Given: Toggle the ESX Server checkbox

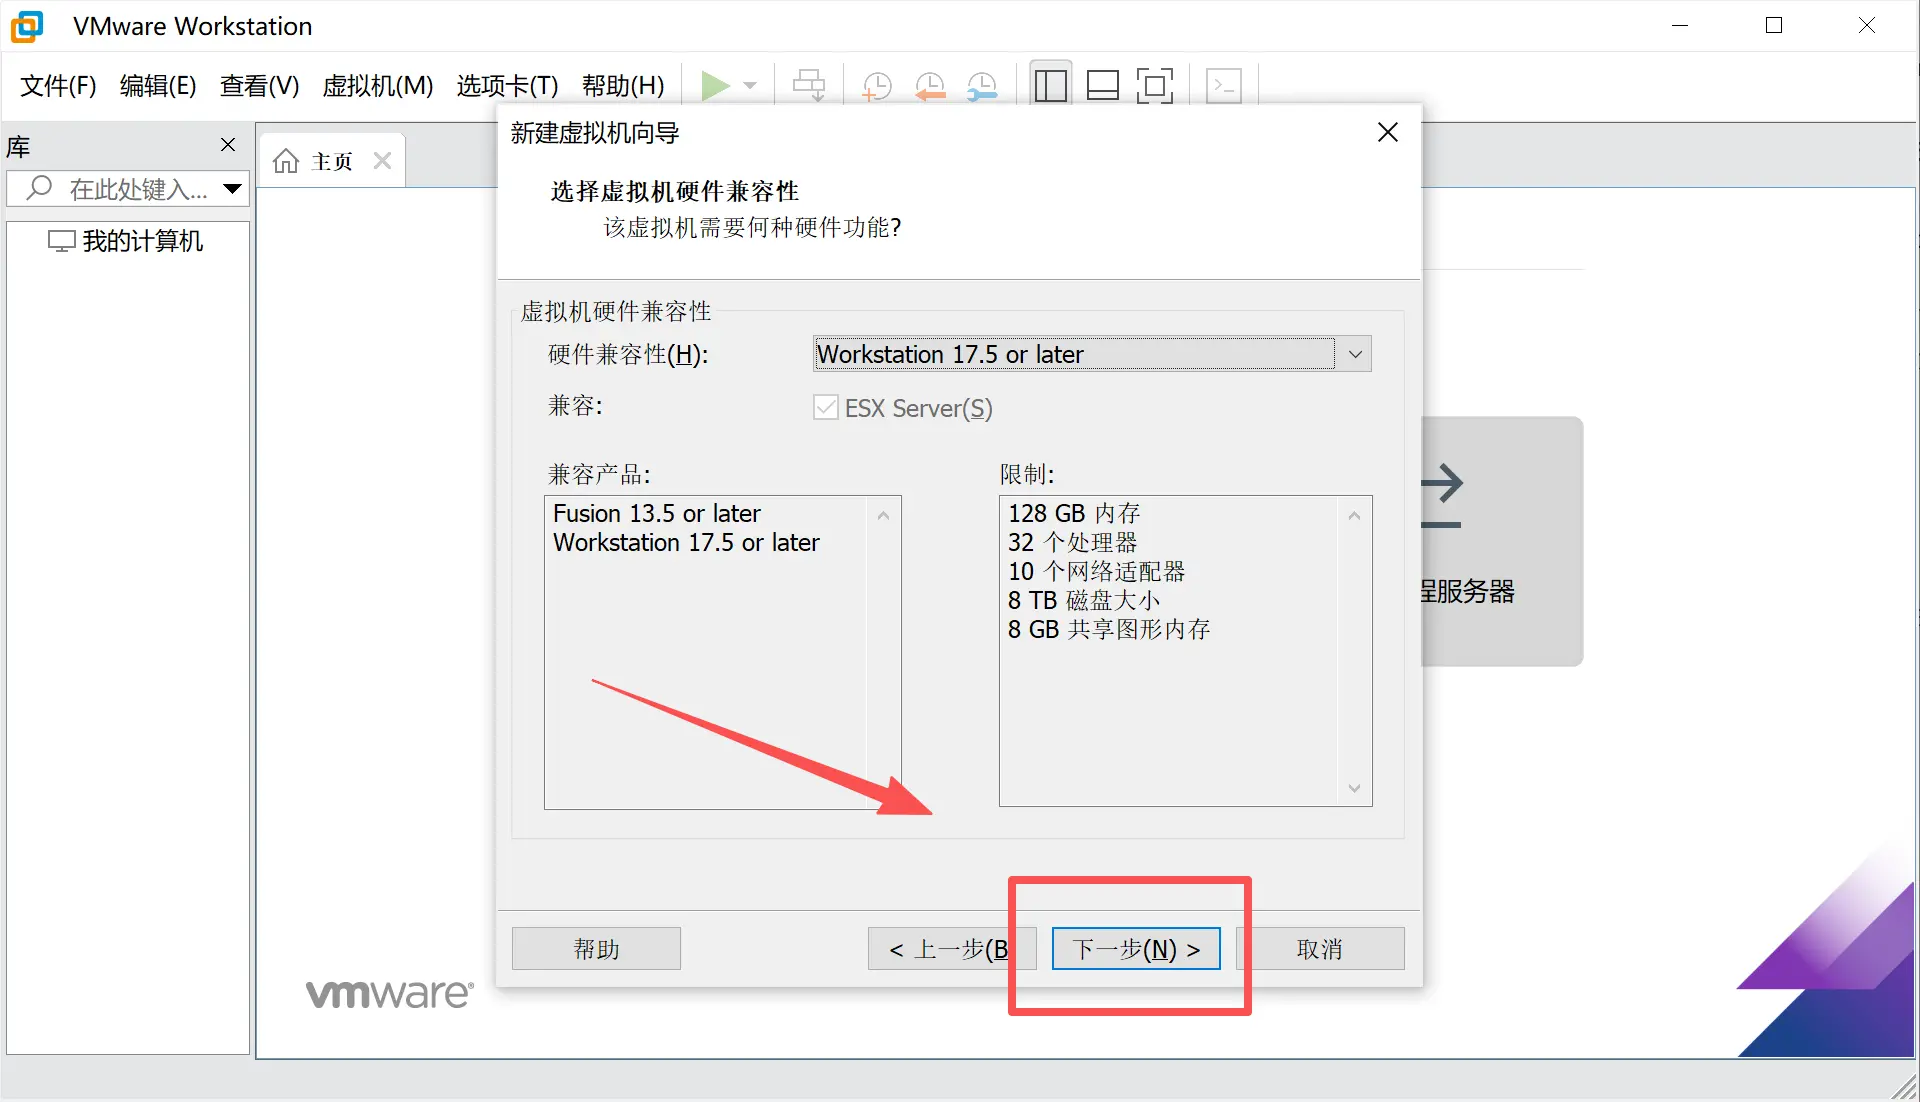Looking at the screenshot, I should coord(826,407).
